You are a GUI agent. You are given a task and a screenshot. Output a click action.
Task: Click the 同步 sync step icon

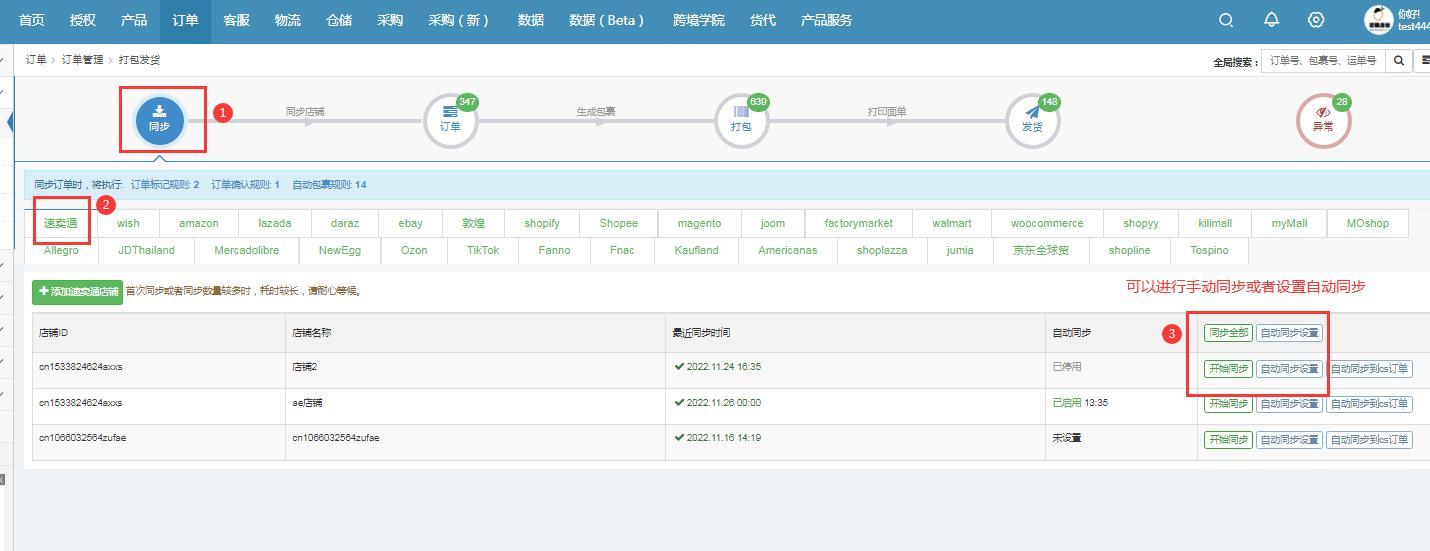[159, 119]
